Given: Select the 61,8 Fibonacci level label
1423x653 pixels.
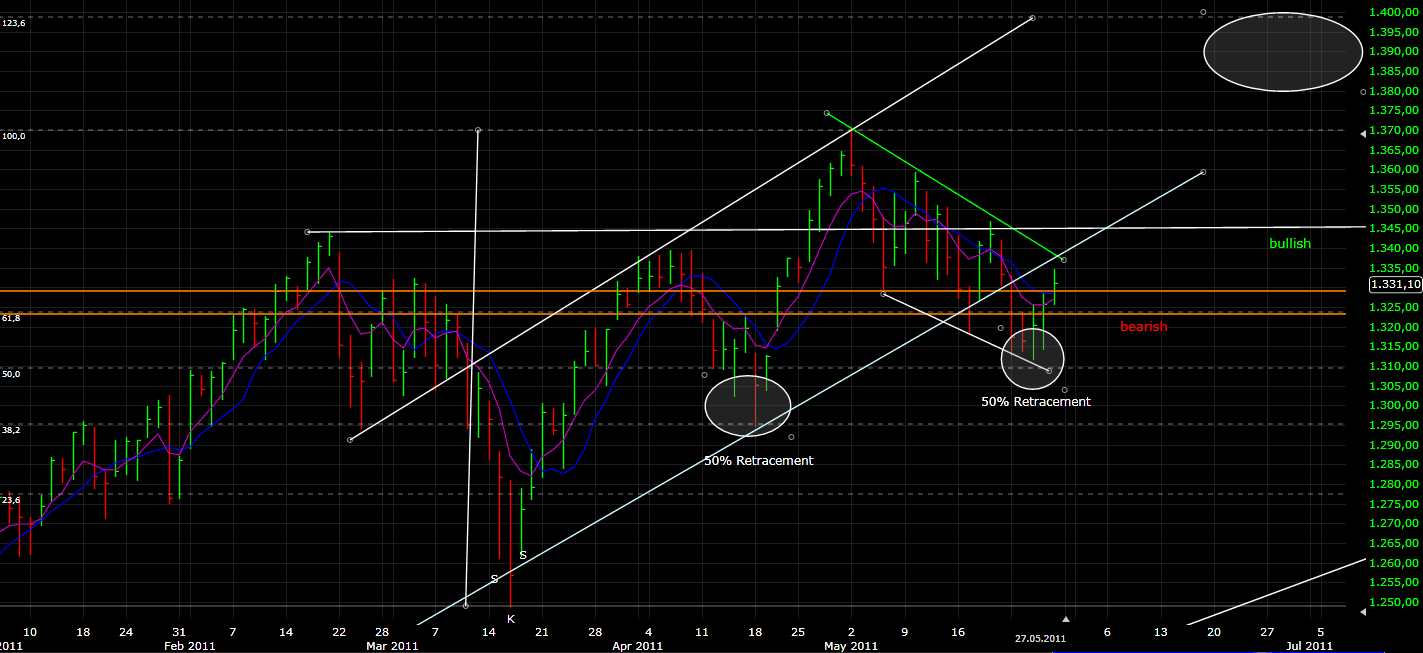Looking at the screenshot, I should (12, 318).
